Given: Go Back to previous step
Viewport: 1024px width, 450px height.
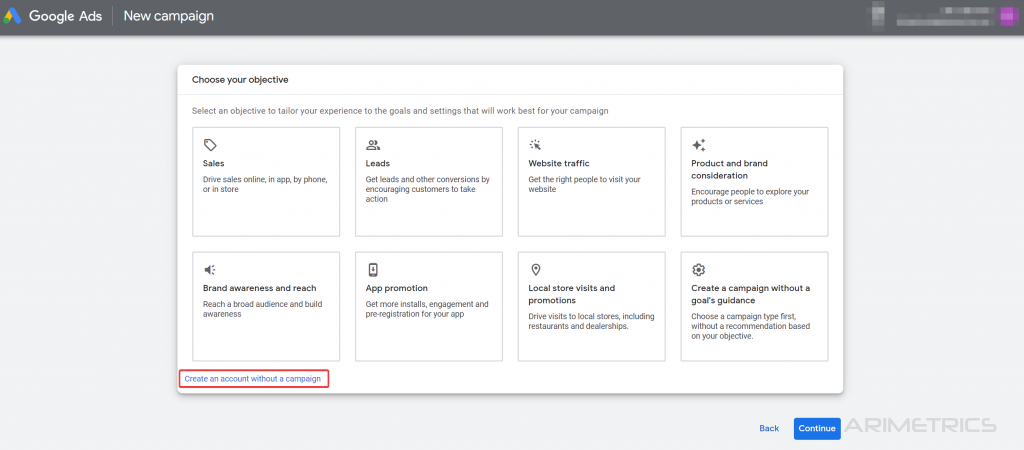Looking at the screenshot, I should coord(769,428).
